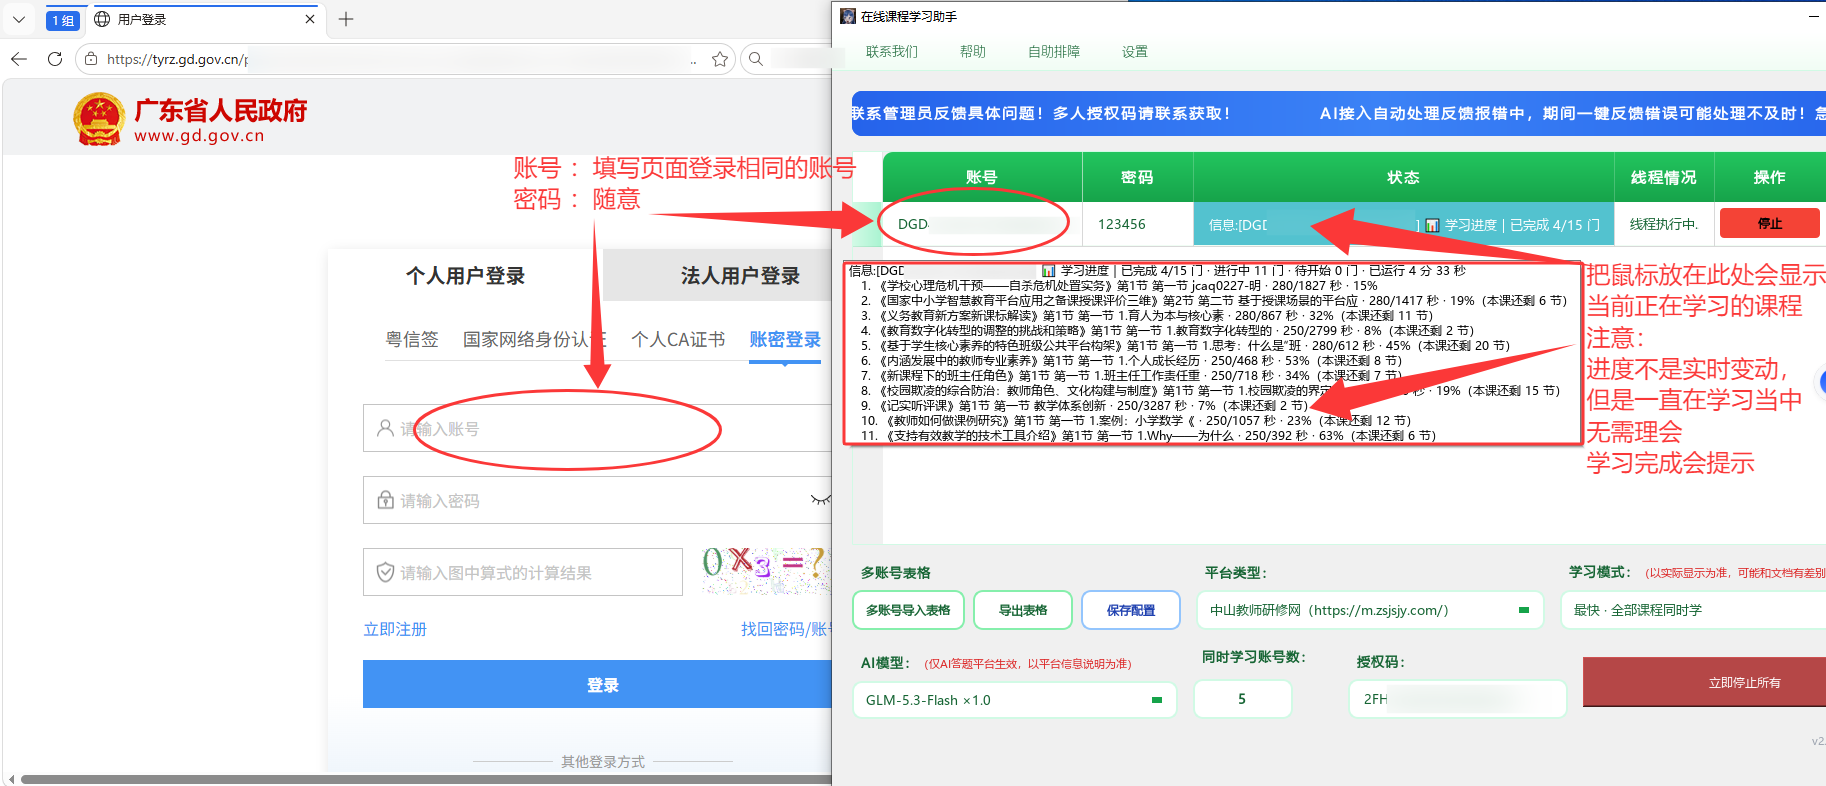Screen dimensions: 1826x786
Task: Click the blue 登录 button
Action: tap(598, 684)
